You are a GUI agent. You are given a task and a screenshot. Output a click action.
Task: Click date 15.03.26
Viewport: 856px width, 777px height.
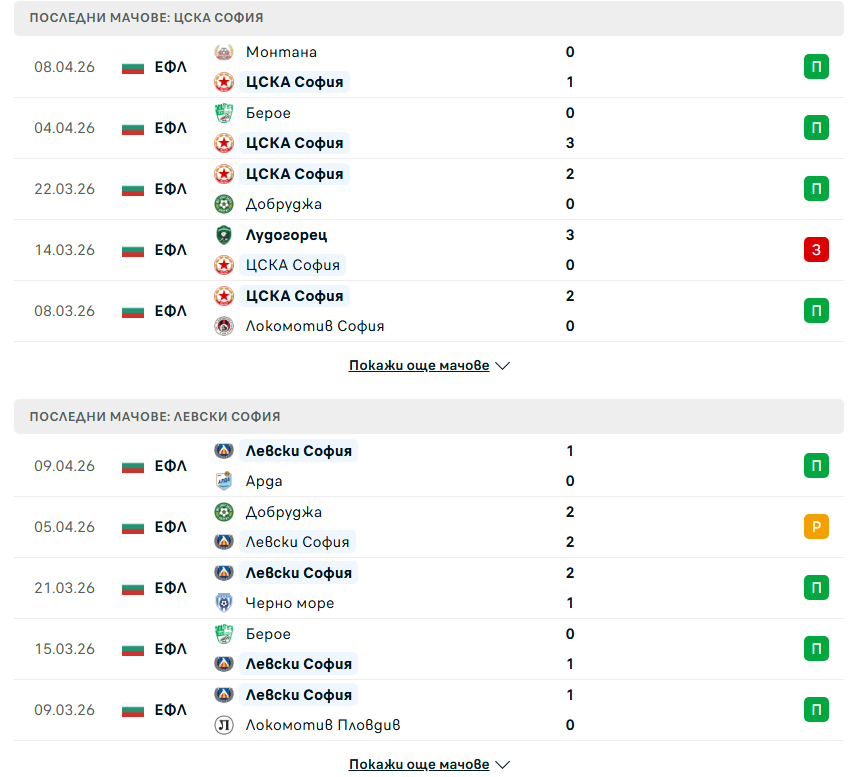pos(64,649)
